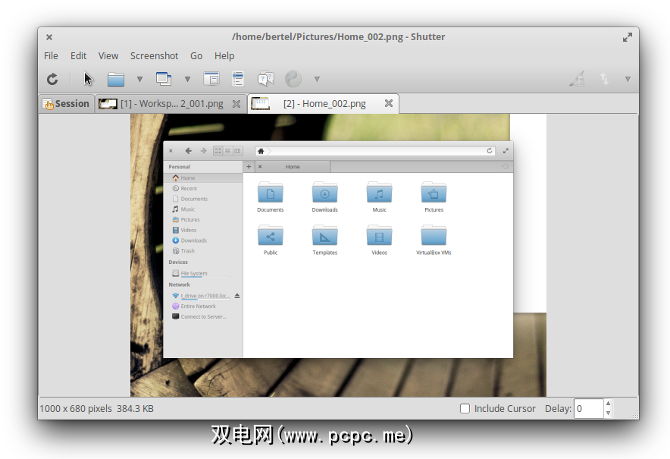Screen dimensions: 670x459
Task: Open the Go menu
Action: coord(196,56)
